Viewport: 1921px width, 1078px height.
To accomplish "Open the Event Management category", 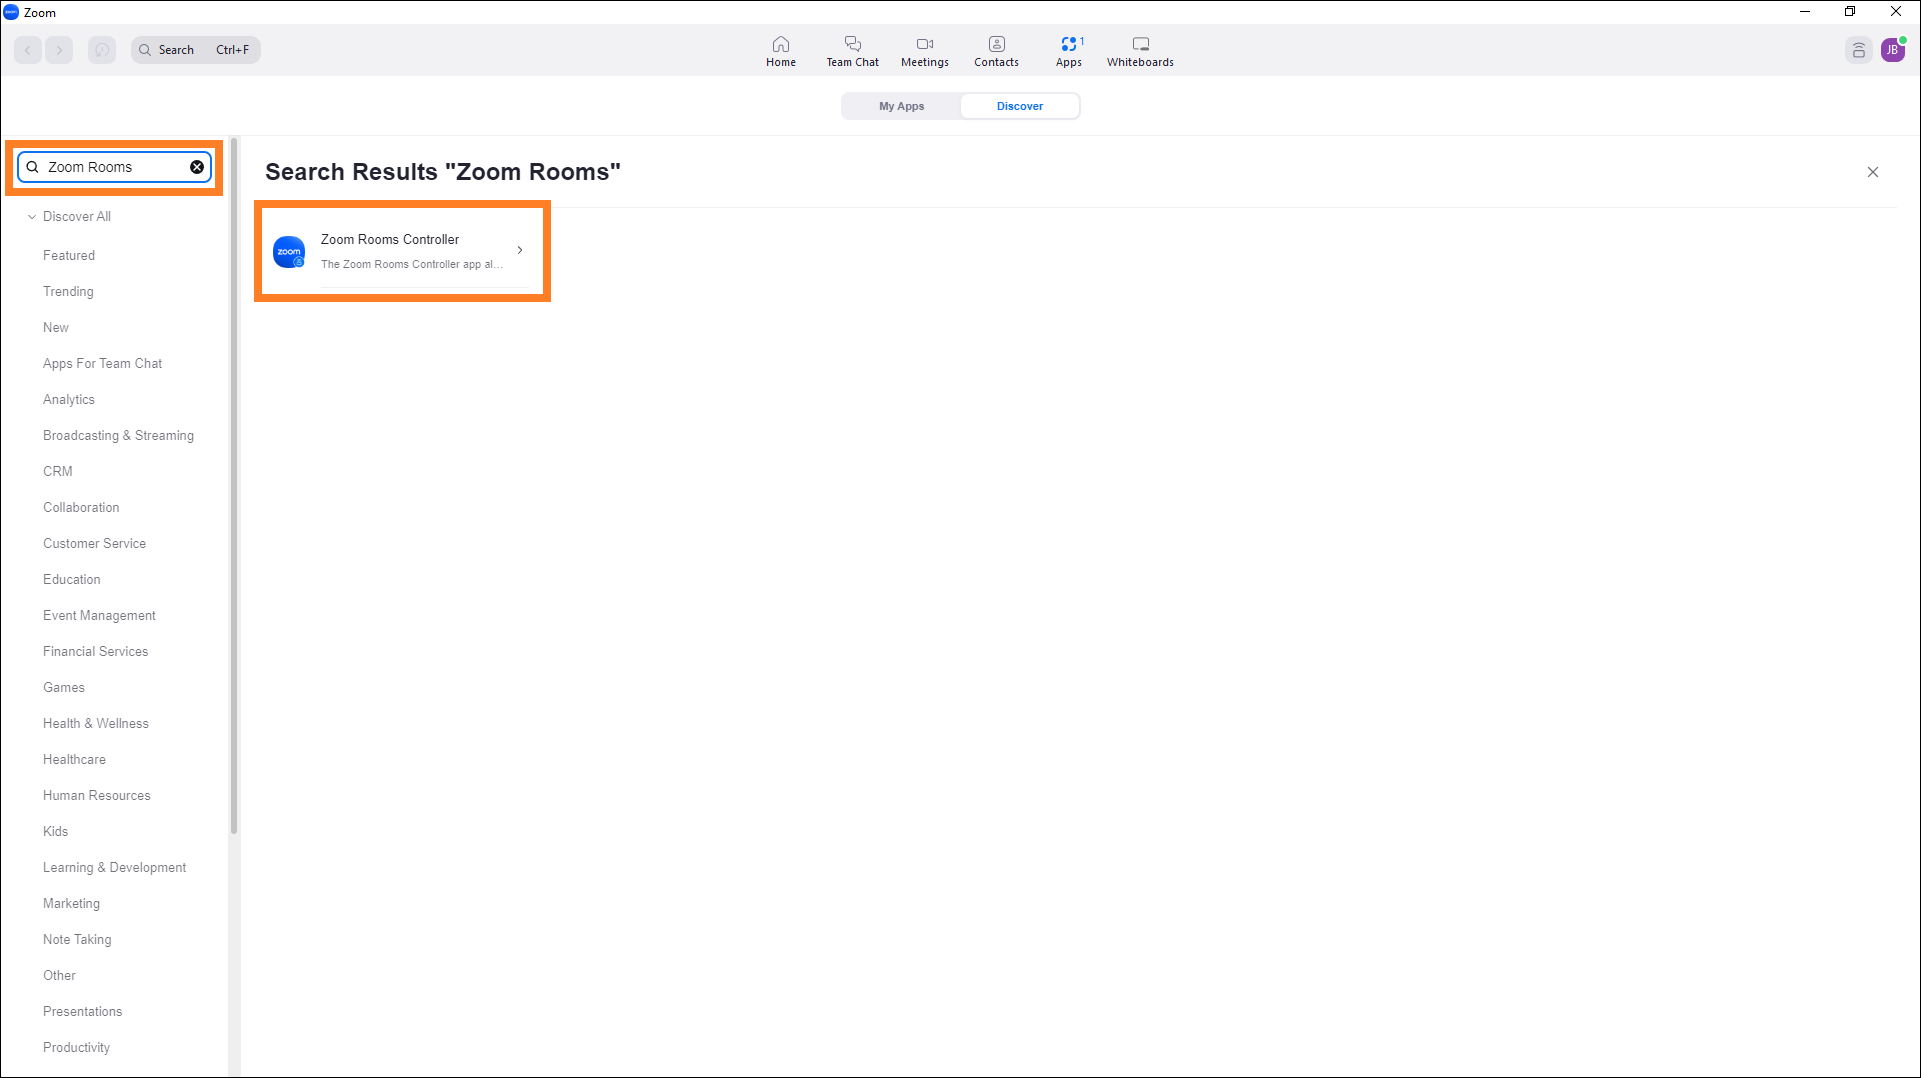I will click(x=99, y=615).
